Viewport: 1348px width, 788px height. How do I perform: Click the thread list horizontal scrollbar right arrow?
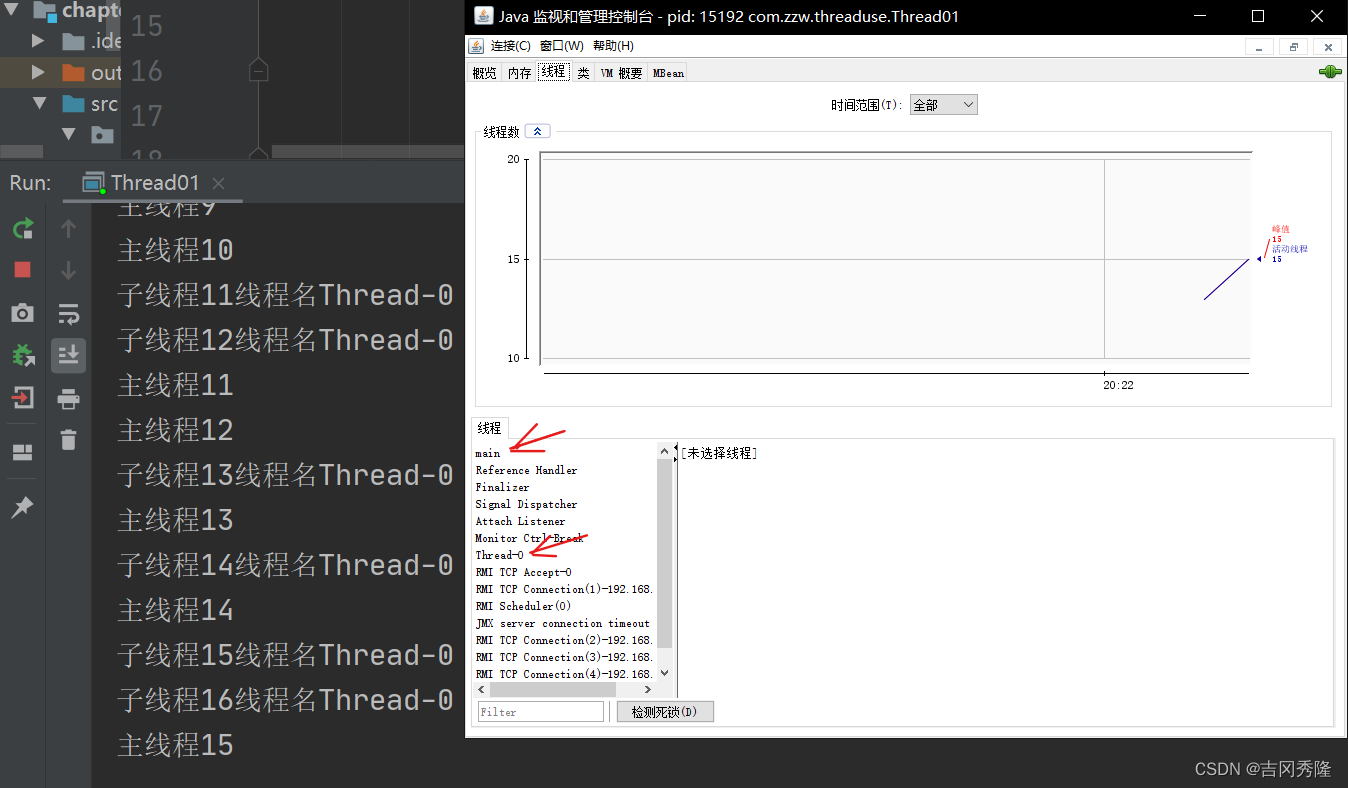[x=648, y=690]
